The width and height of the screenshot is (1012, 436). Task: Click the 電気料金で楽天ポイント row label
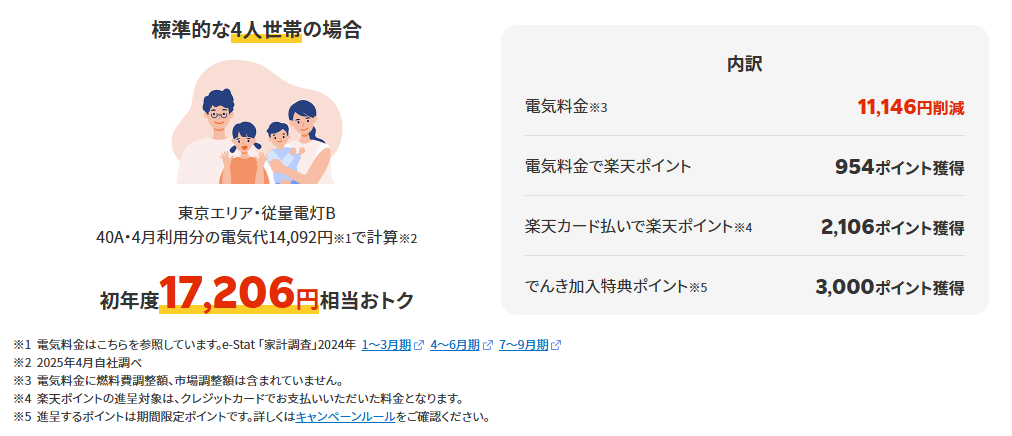pos(608,167)
